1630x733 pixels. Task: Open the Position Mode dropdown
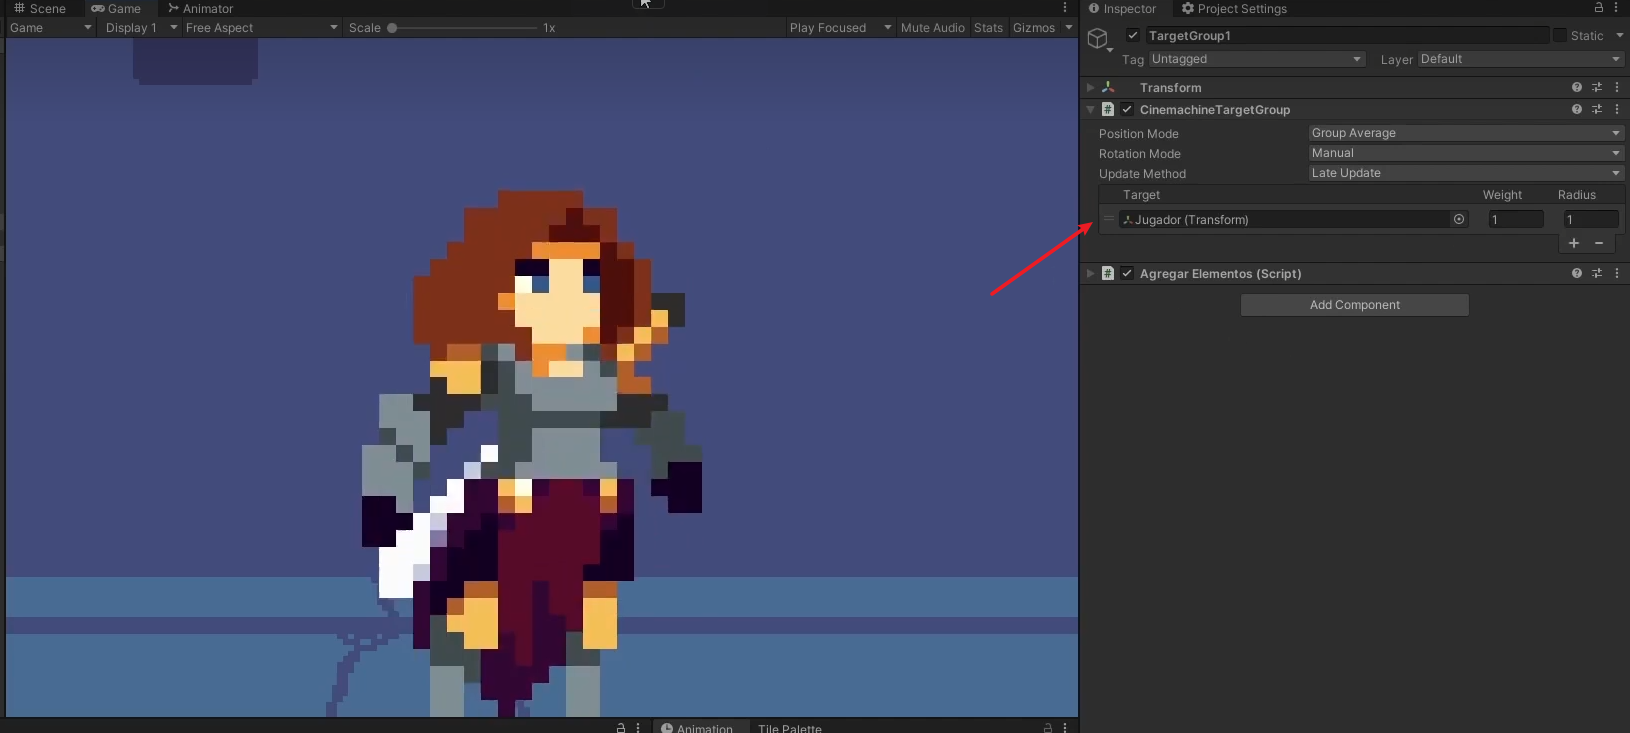[1466, 133]
